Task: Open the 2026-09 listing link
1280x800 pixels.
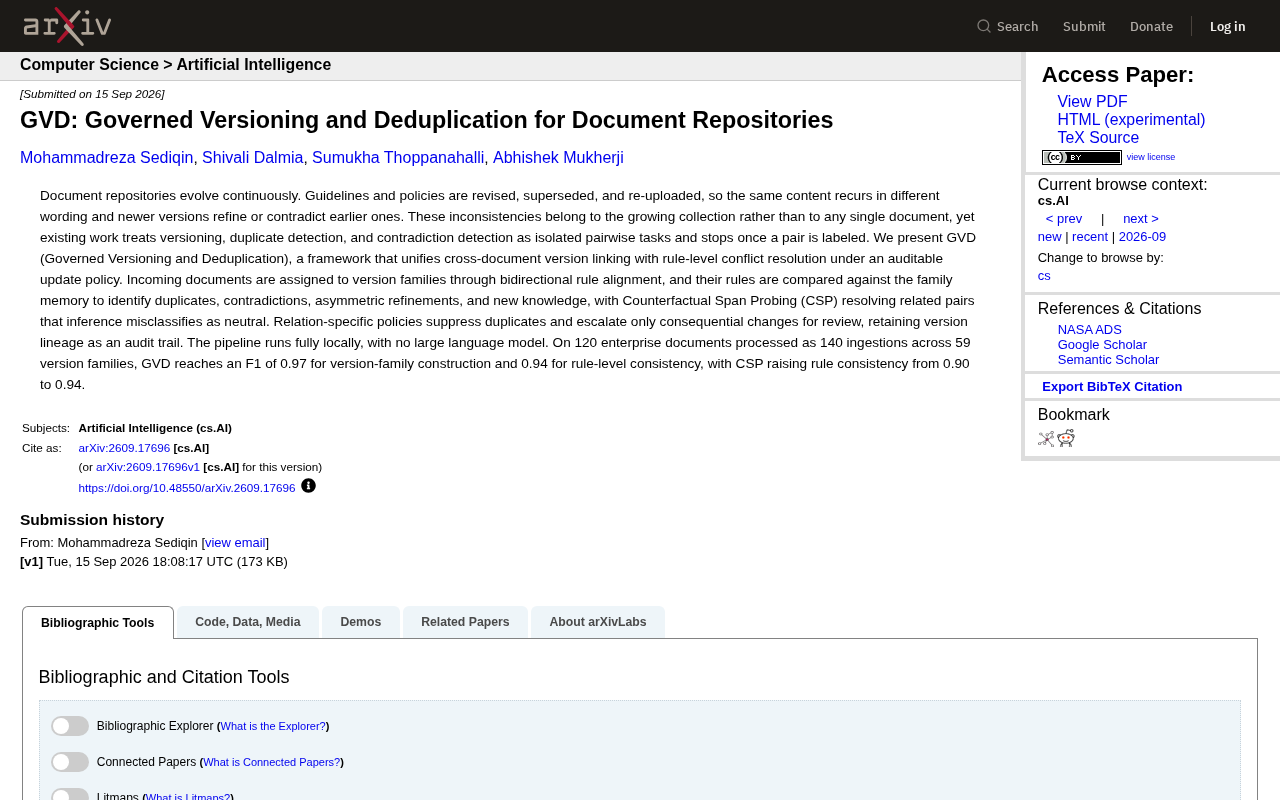Action: pos(1142,237)
